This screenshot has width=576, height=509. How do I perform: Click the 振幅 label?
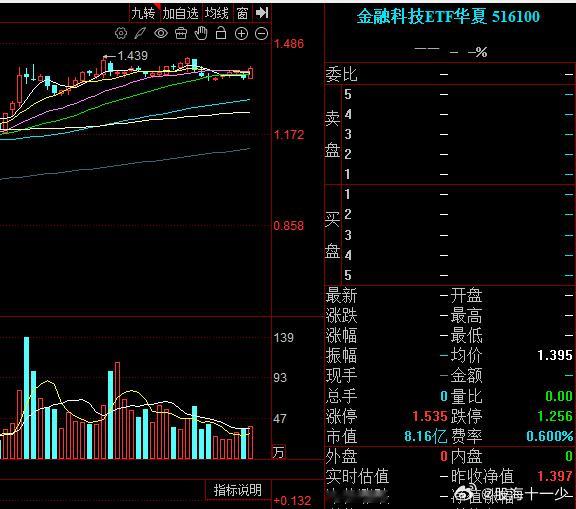[x=341, y=355]
